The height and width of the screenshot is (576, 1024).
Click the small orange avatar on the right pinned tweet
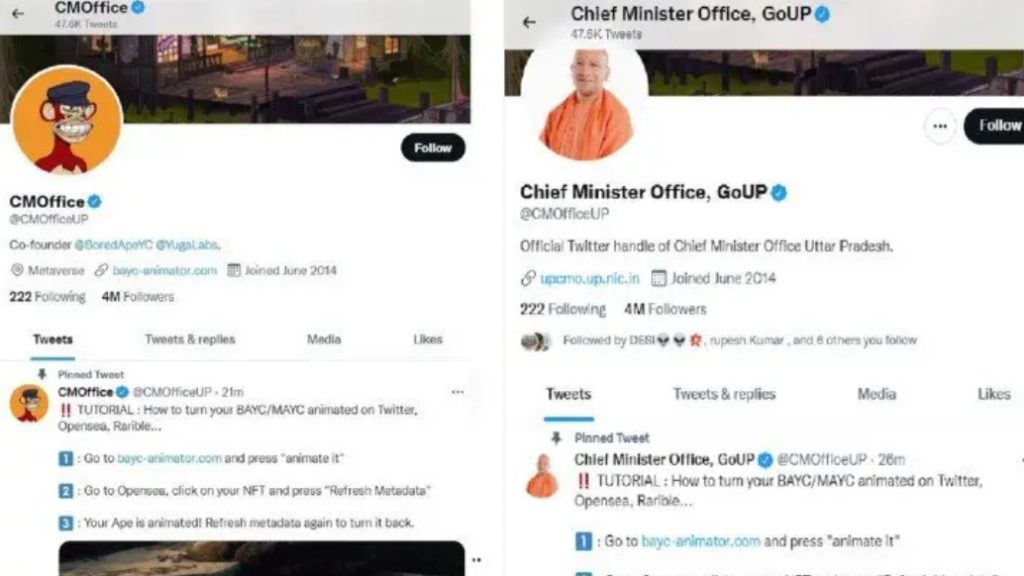tap(543, 476)
